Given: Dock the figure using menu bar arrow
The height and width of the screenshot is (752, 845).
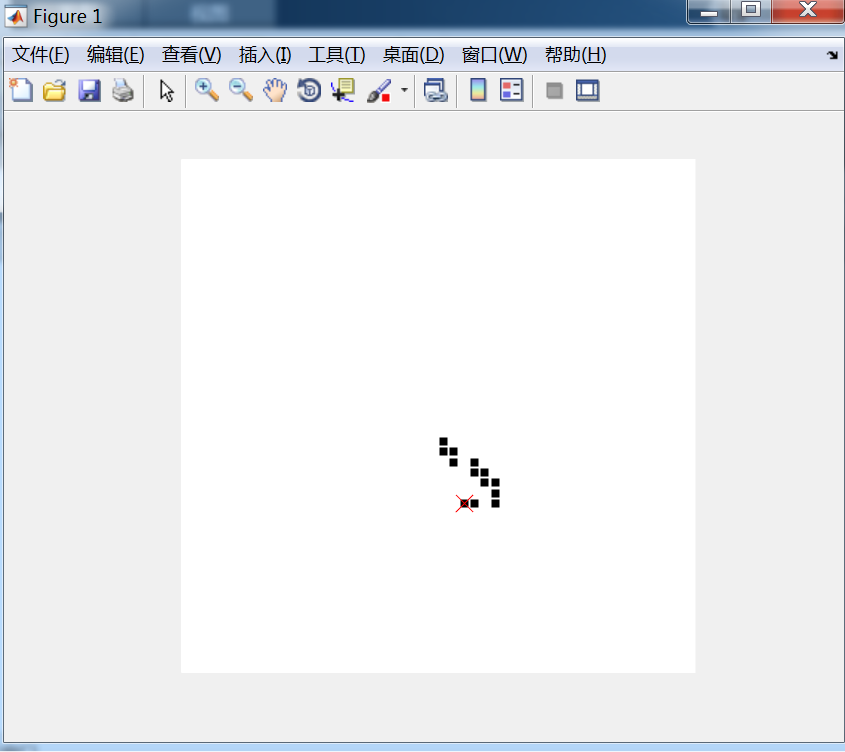Looking at the screenshot, I should coord(832,55).
